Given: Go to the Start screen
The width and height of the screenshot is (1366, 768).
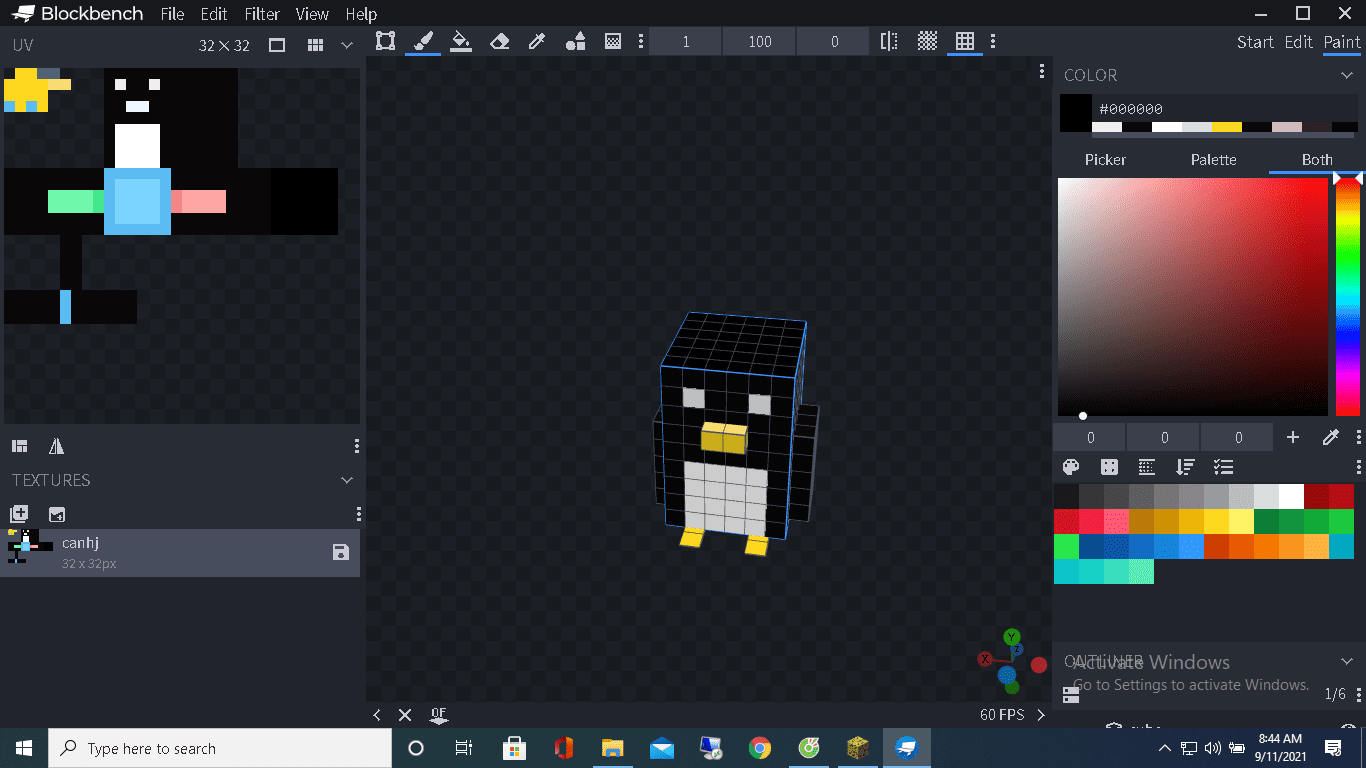Looking at the screenshot, I should [x=1255, y=42].
